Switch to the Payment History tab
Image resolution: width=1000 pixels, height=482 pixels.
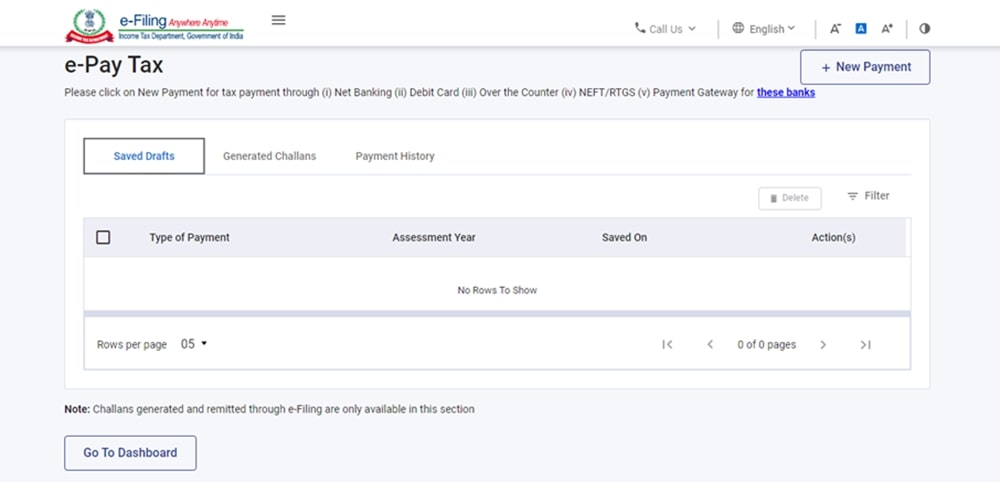pos(395,156)
